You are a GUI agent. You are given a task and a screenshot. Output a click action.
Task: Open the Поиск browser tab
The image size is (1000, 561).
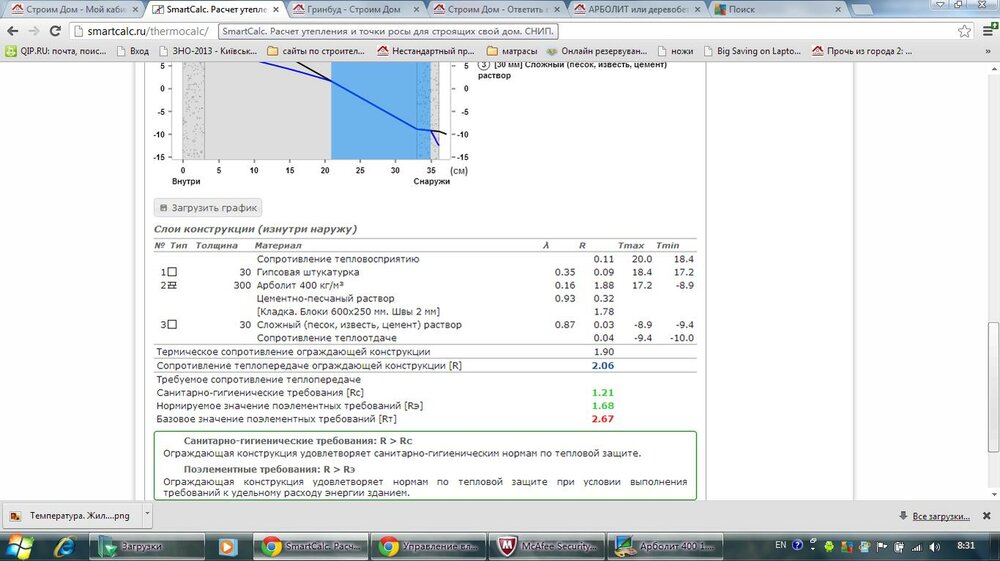pyautogui.click(x=760, y=9)
